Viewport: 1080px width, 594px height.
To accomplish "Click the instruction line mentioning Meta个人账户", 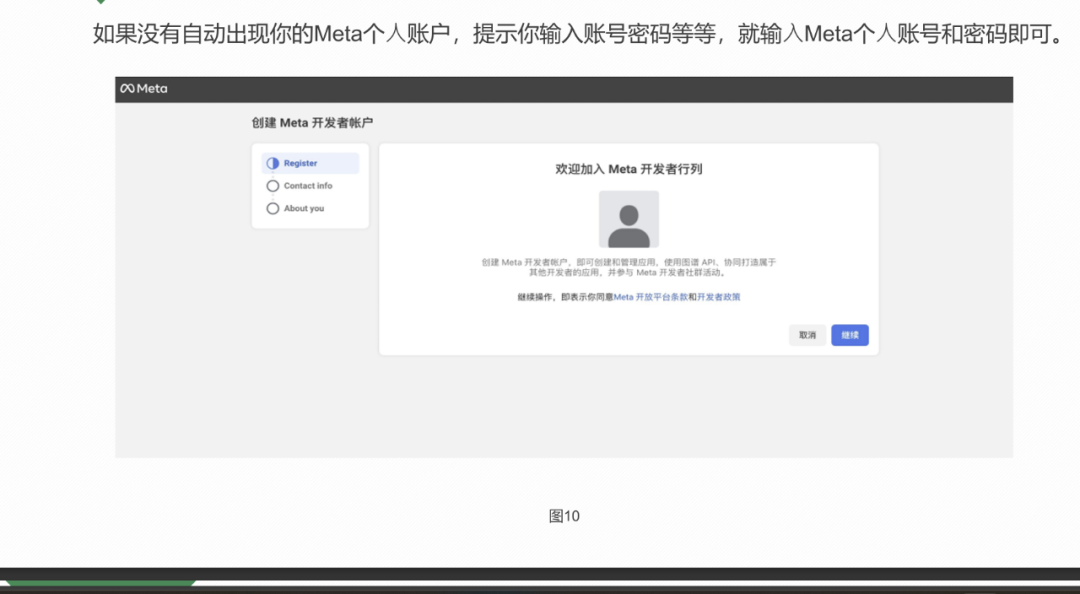I will click(x=579, y=33).
